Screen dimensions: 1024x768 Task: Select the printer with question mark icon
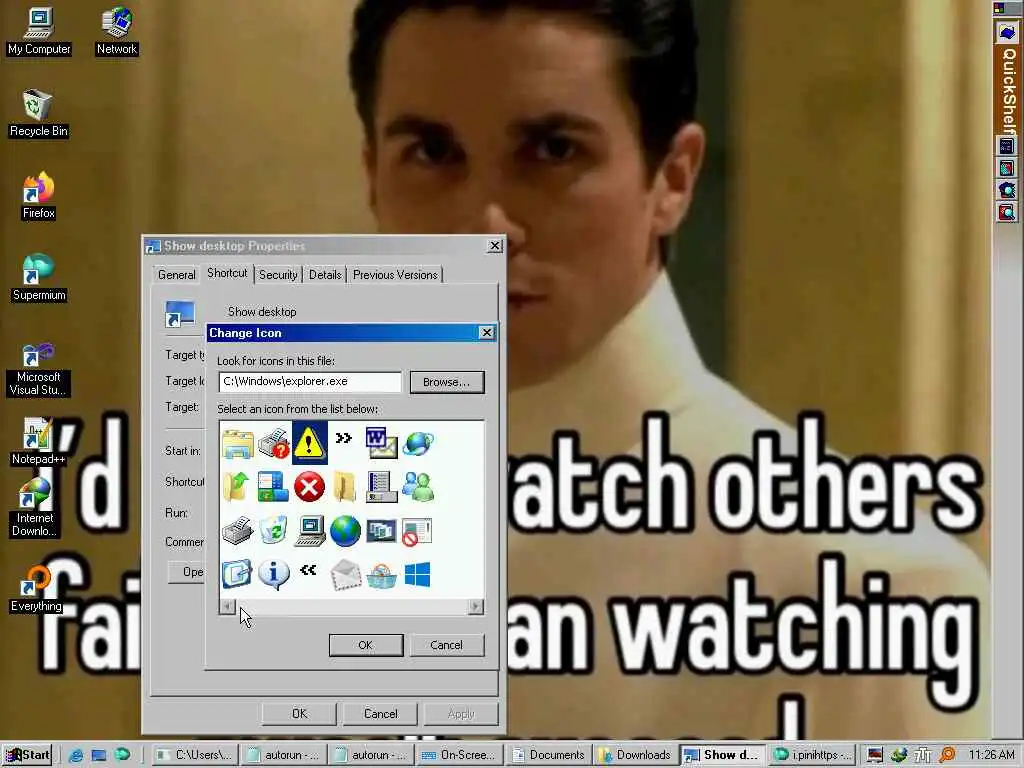[x=274, y=443]
